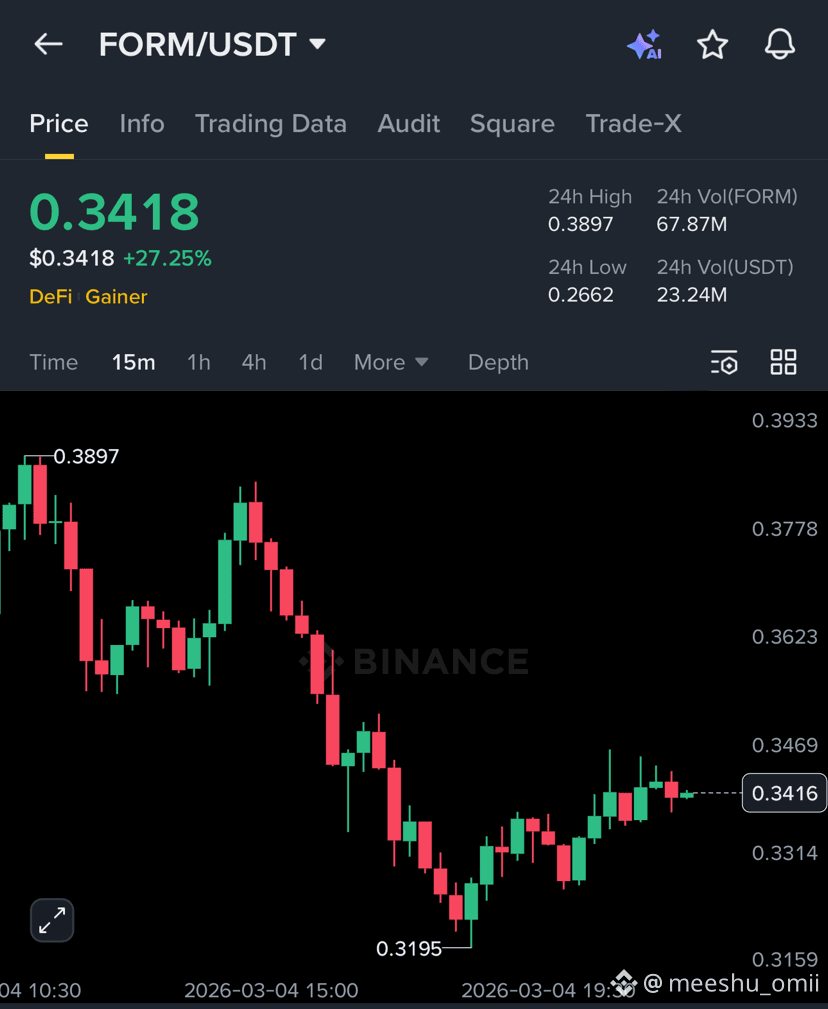Add FORM/USDT to favorites with star icon
This screenshot has height=1009, width=828.
point(712,44)
